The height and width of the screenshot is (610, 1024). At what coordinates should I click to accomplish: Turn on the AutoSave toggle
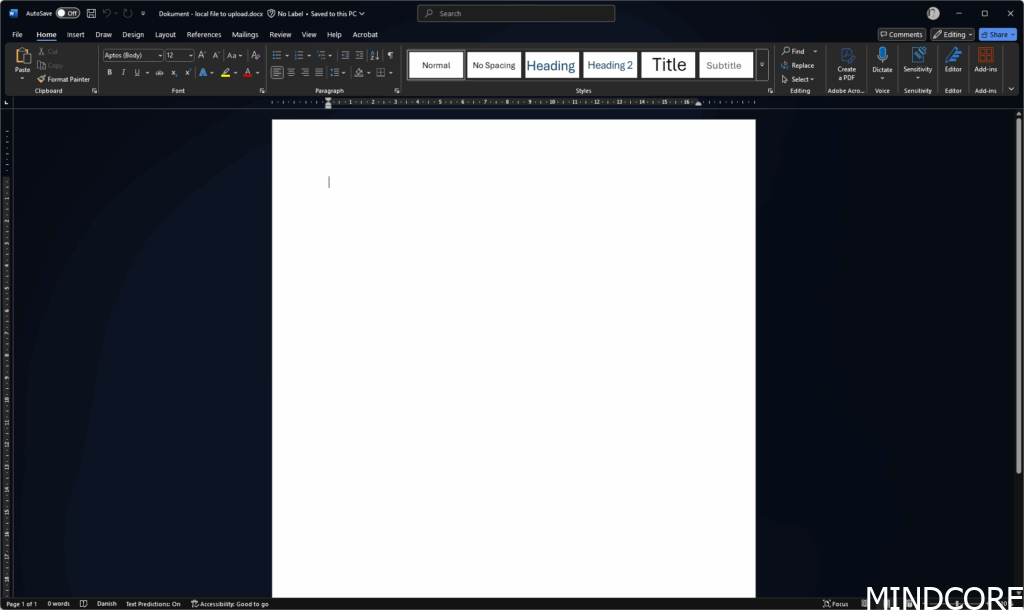coord(67,13)
